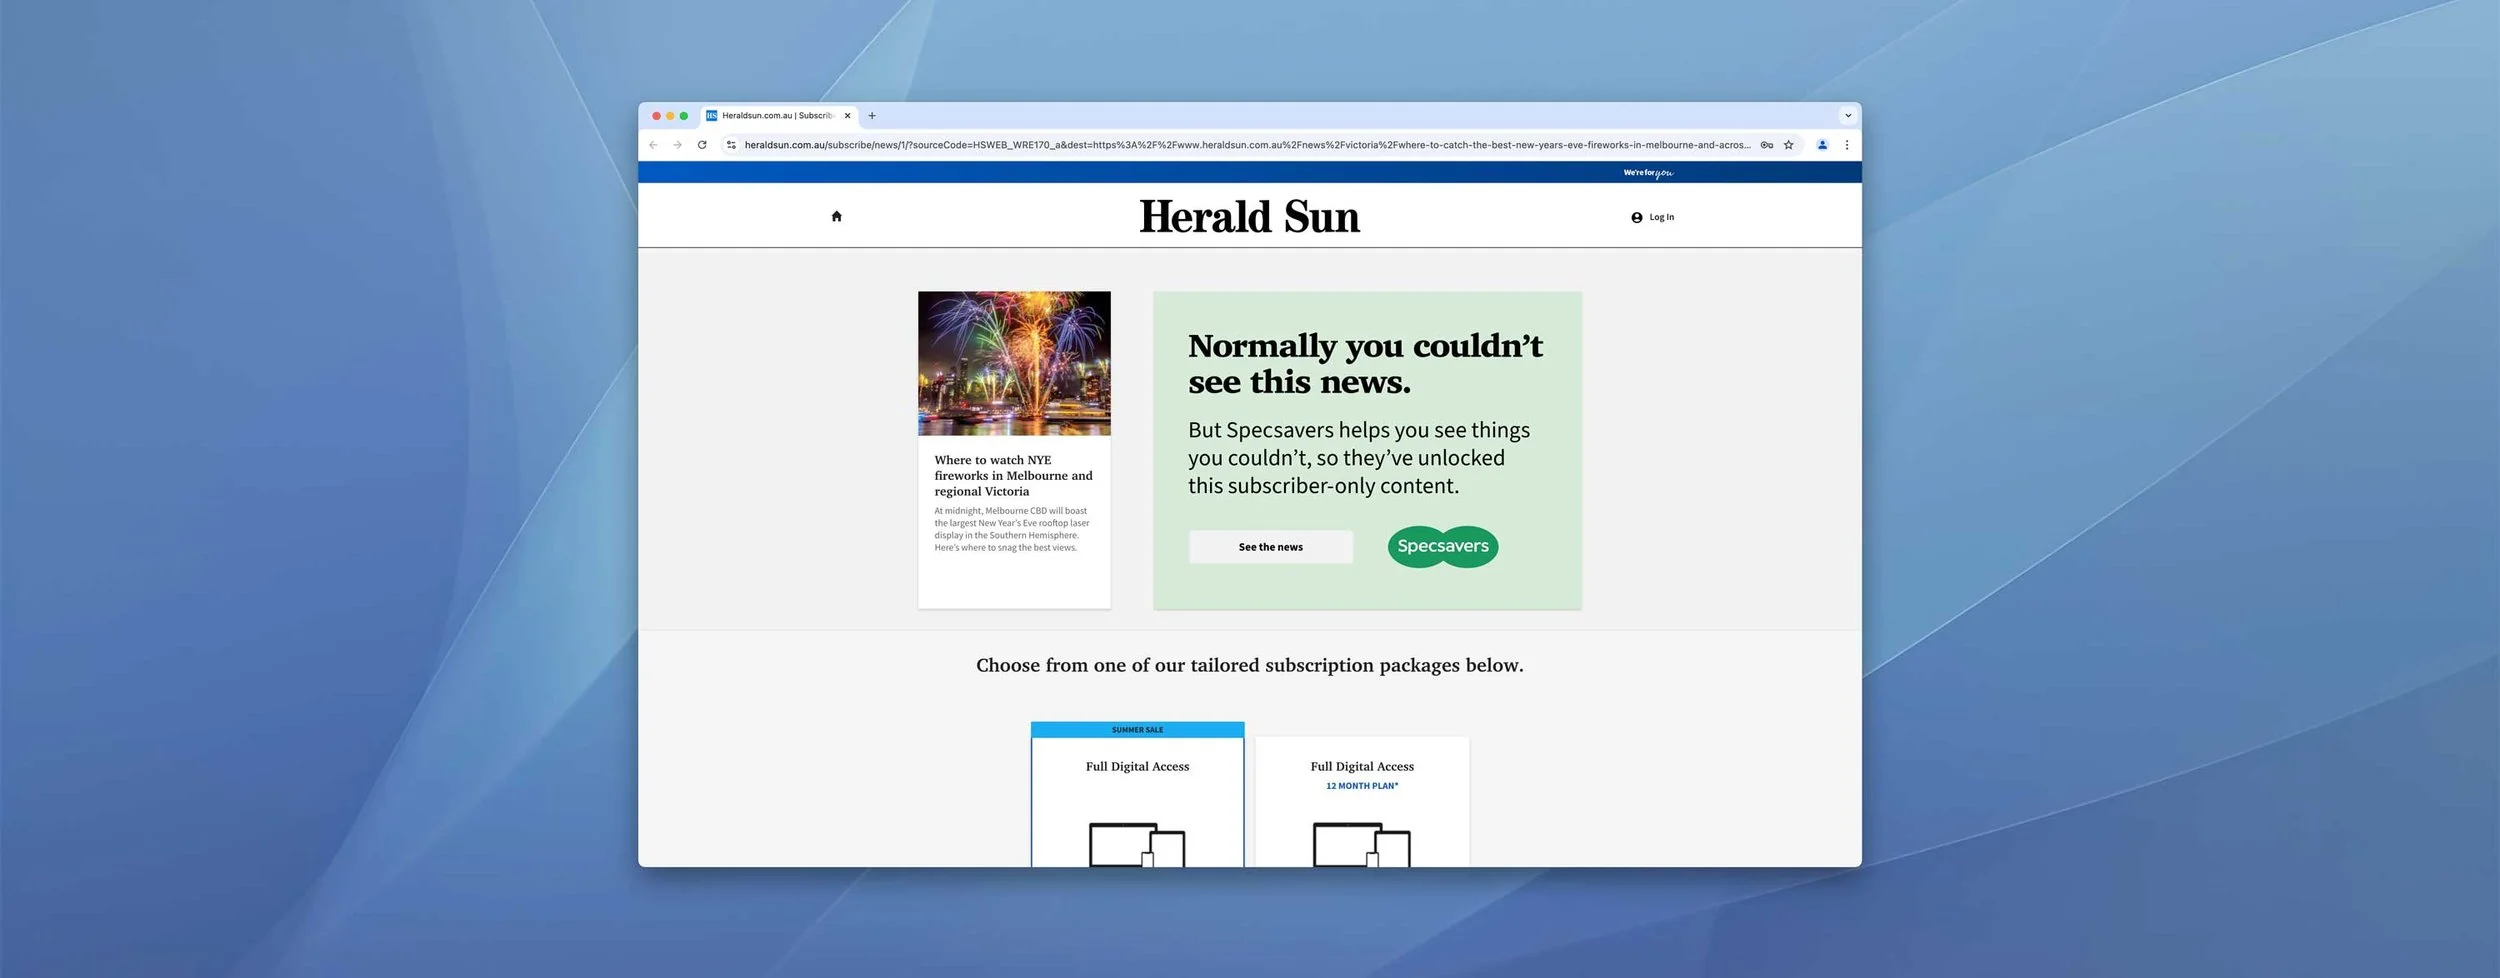
Task: Reload the Herald Sun page
Action: [702, 145]
